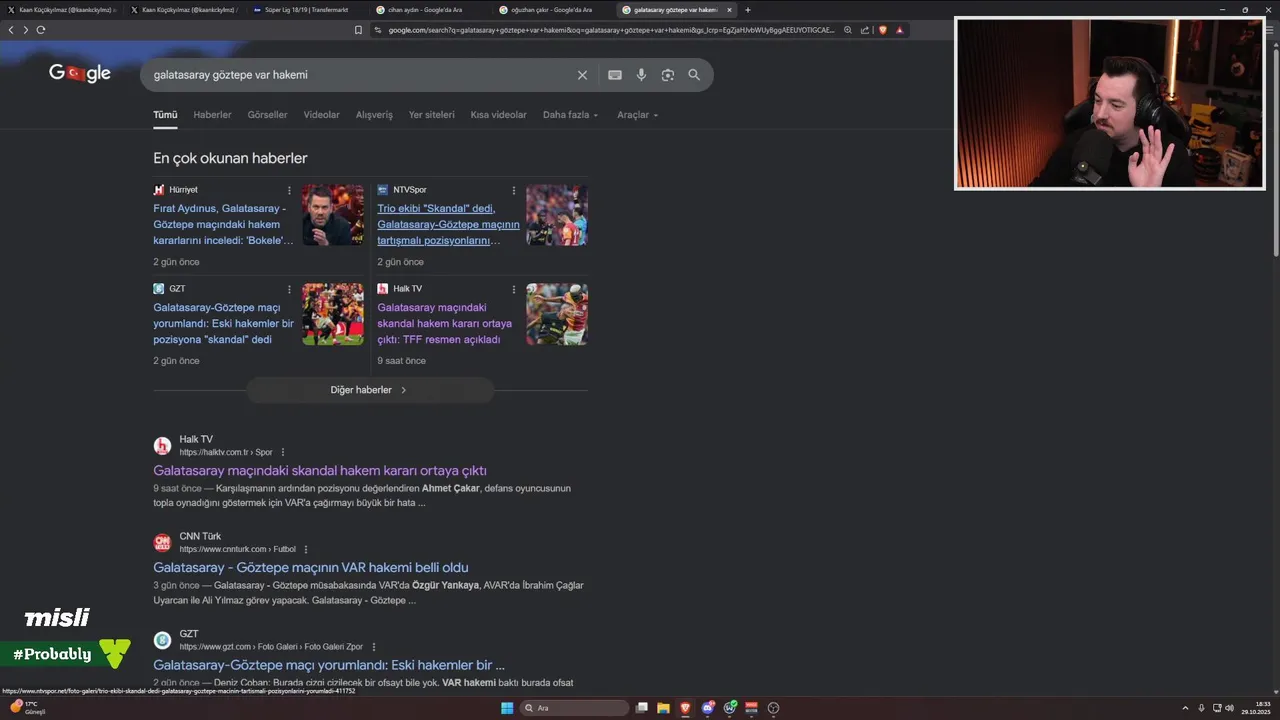The height and width of the screenshot is (720, 1280).
Task: Click the Brave browser taskbar icon
Action: tap(685, 708)
